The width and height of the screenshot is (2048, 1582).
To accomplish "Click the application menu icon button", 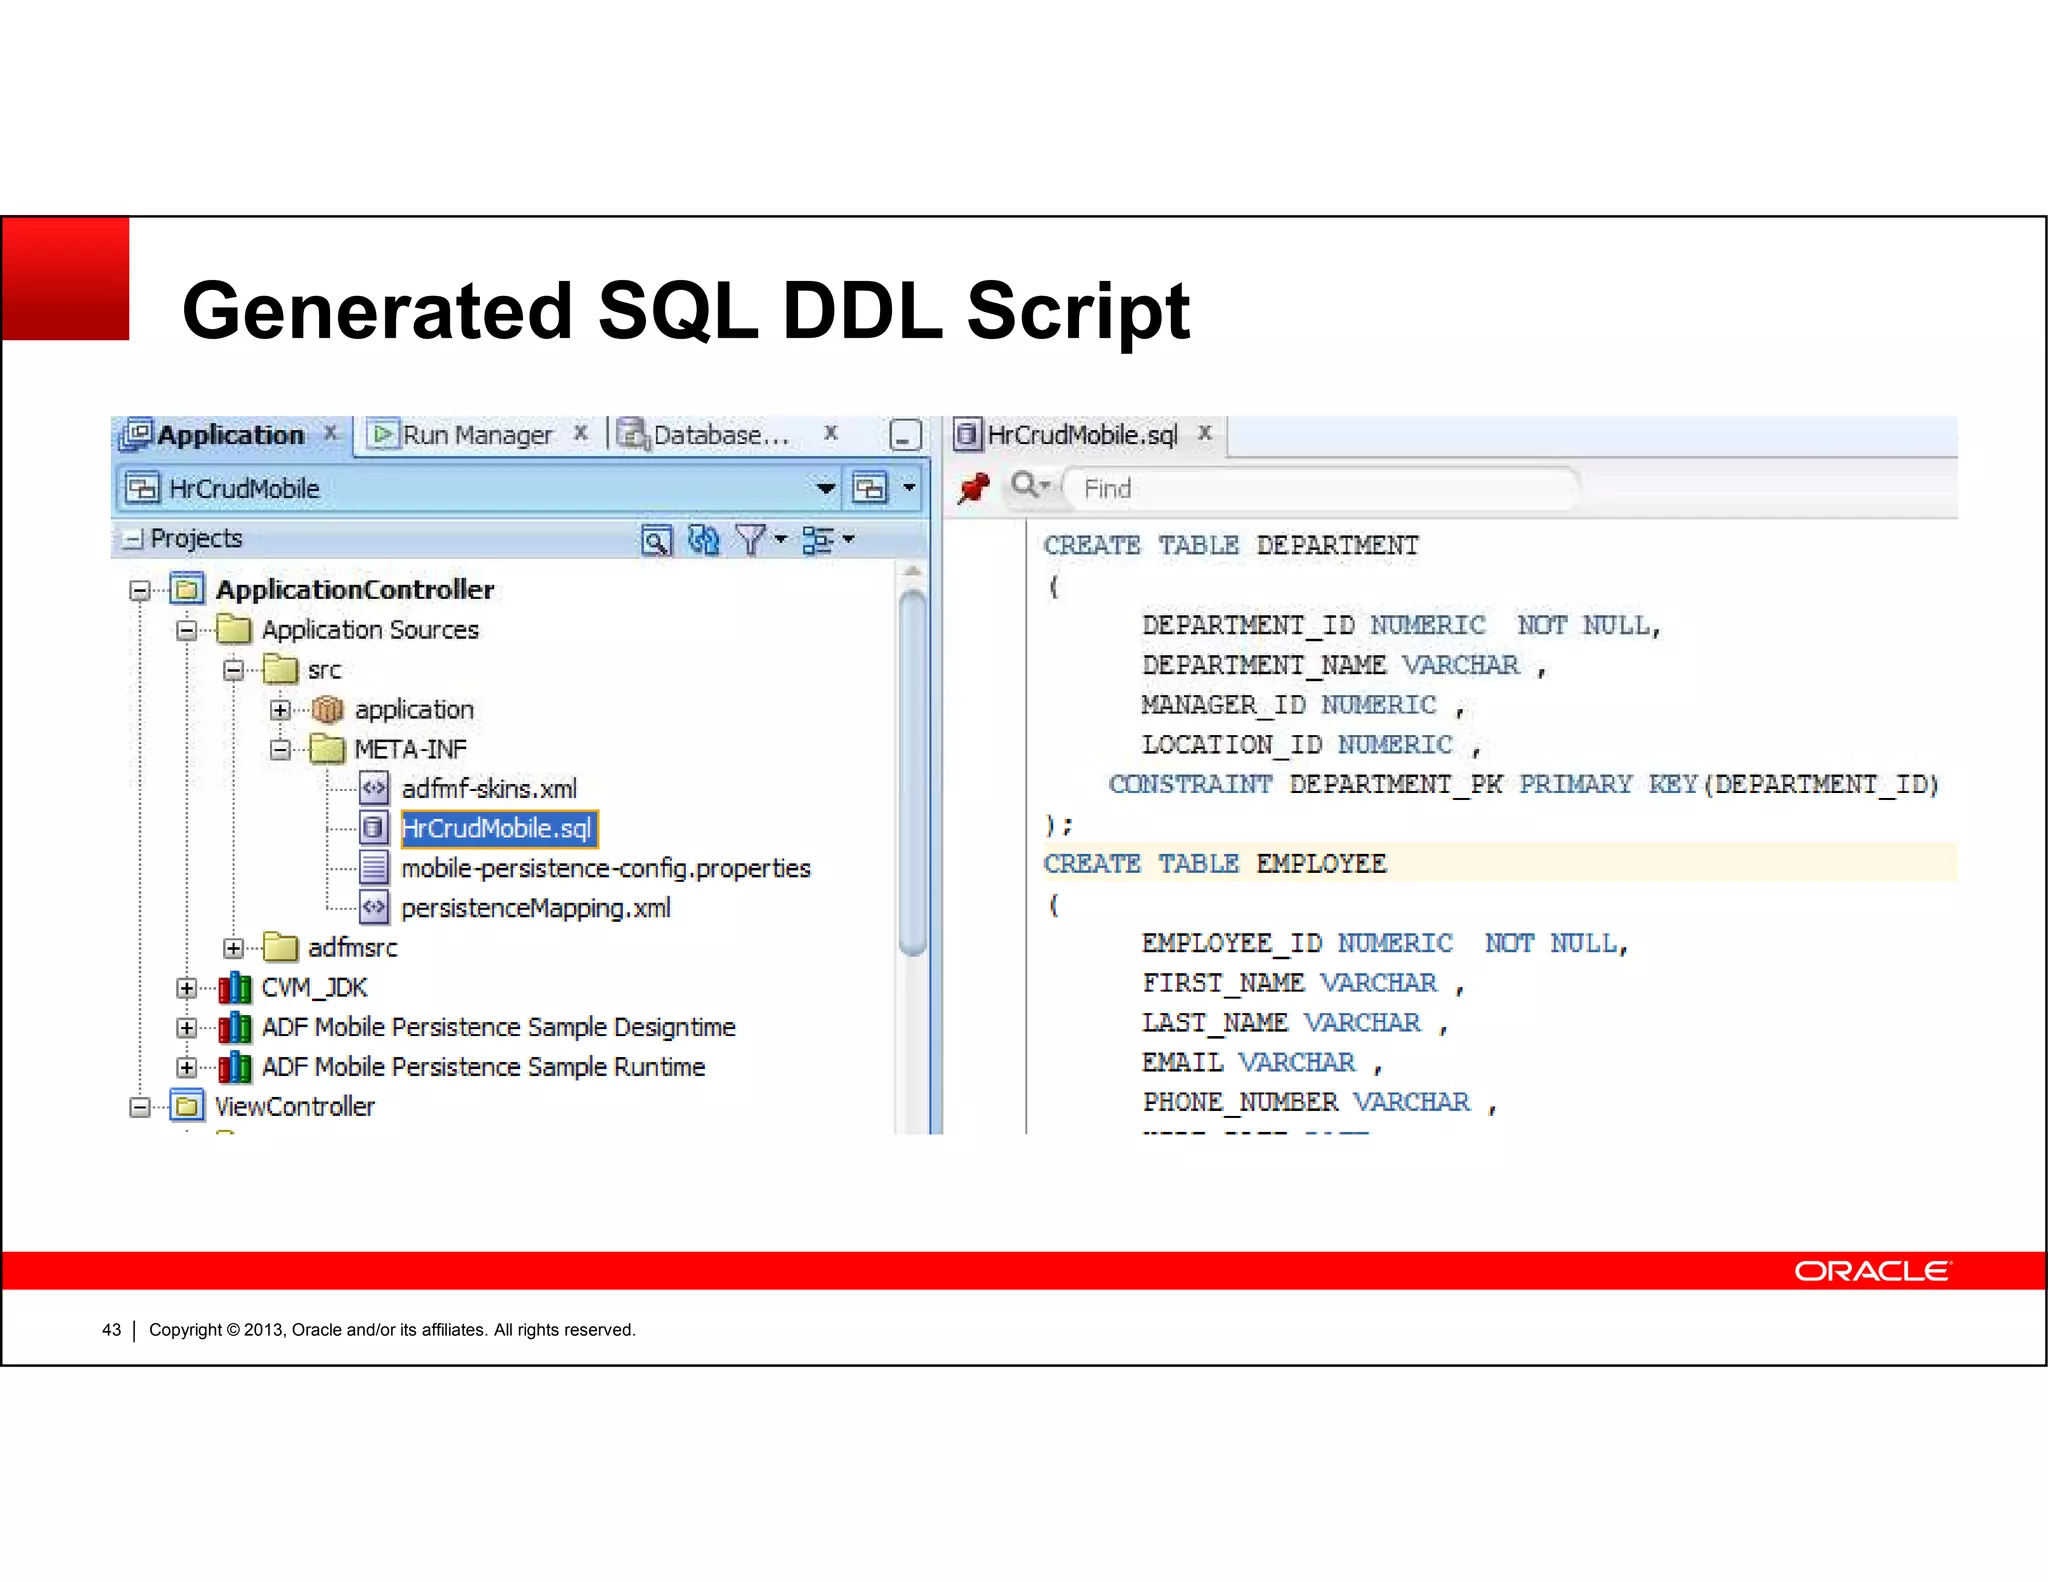I will point(869,488).
